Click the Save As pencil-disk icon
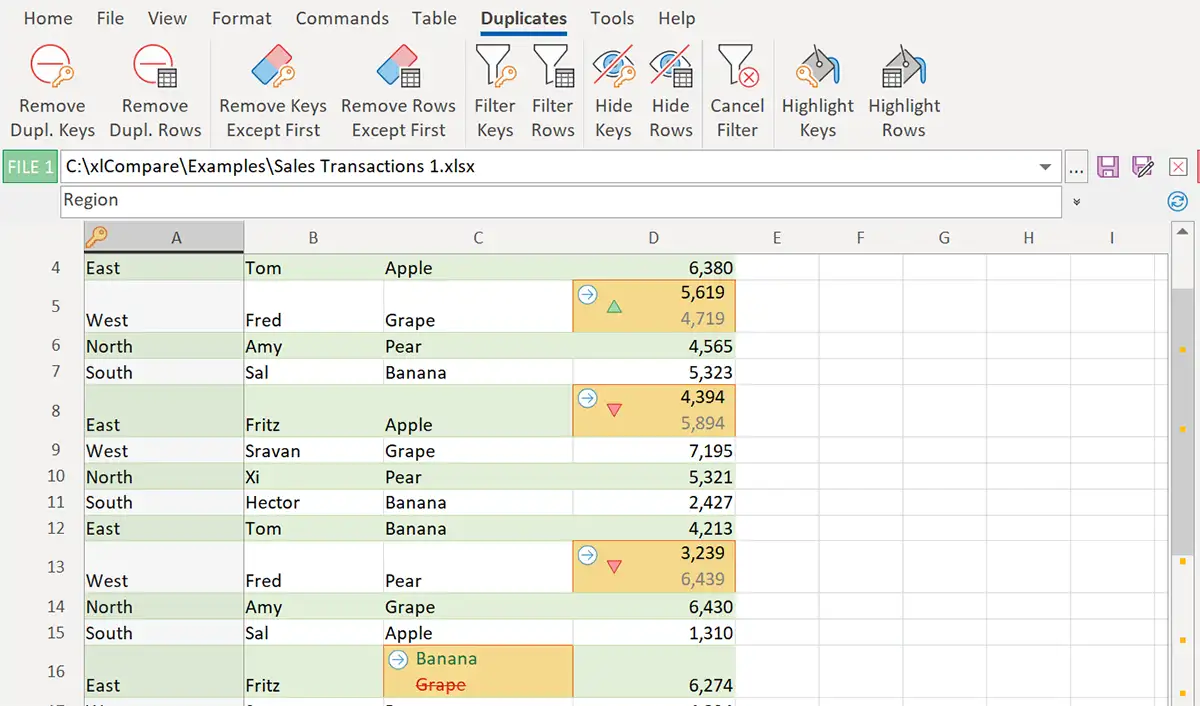1200x706 pixels. (1143, 167)
